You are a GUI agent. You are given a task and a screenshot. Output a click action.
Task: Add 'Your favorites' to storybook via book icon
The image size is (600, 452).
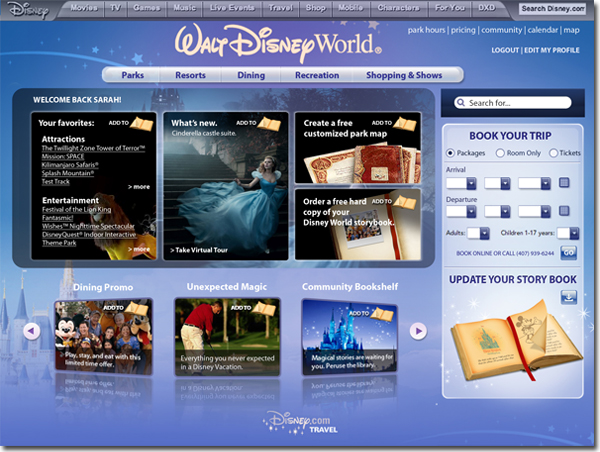pyautogui.click(x=142, y=123)
